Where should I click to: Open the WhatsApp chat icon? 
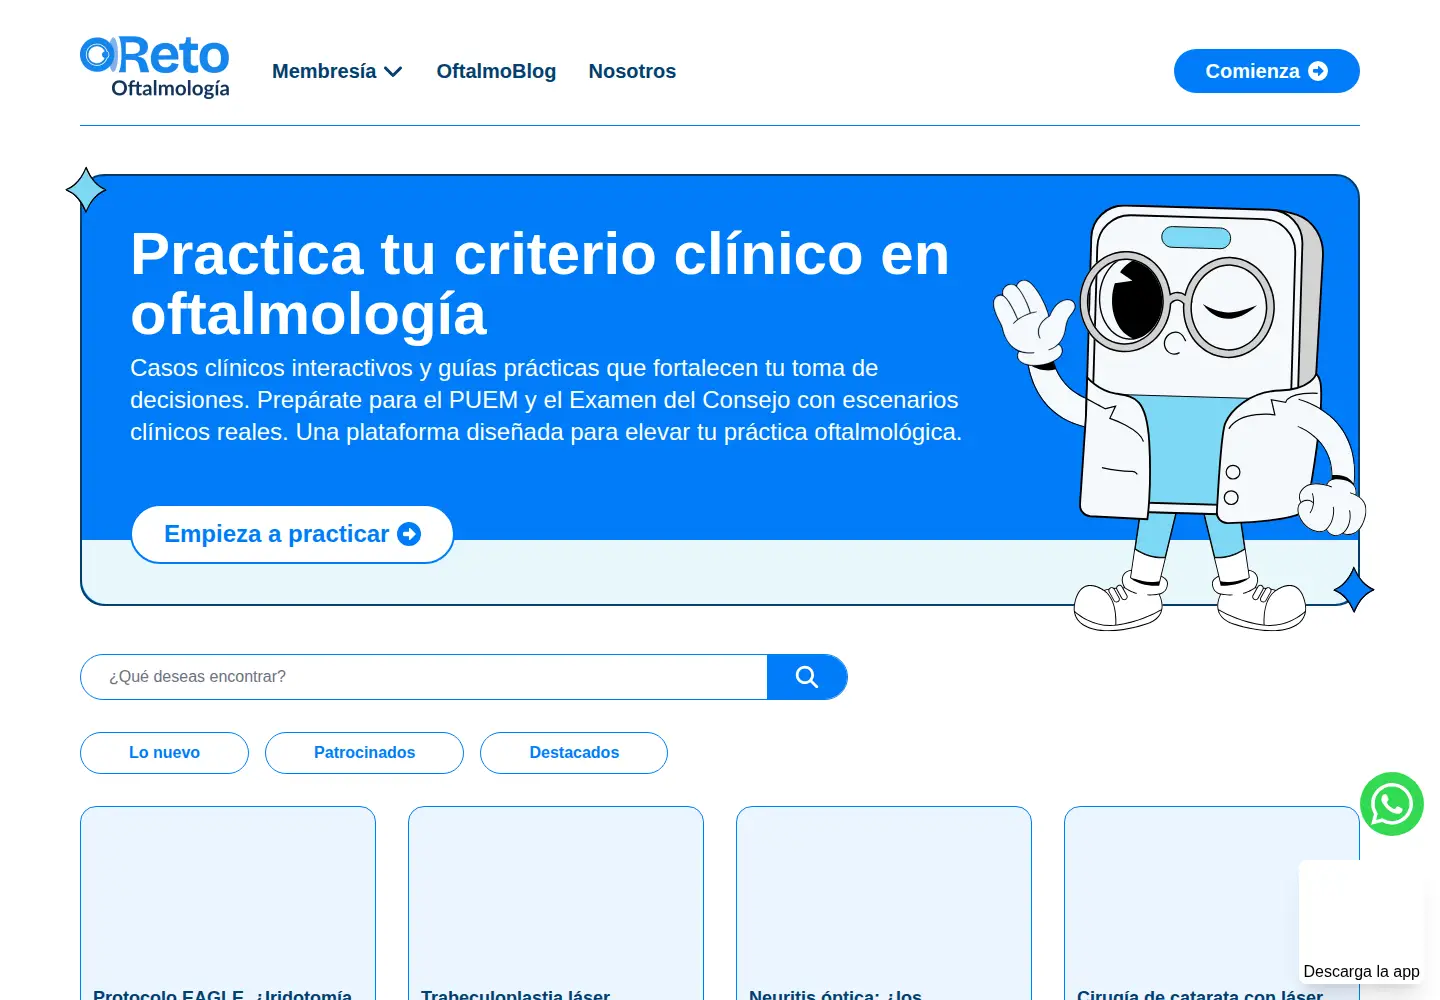(1392, 804)
